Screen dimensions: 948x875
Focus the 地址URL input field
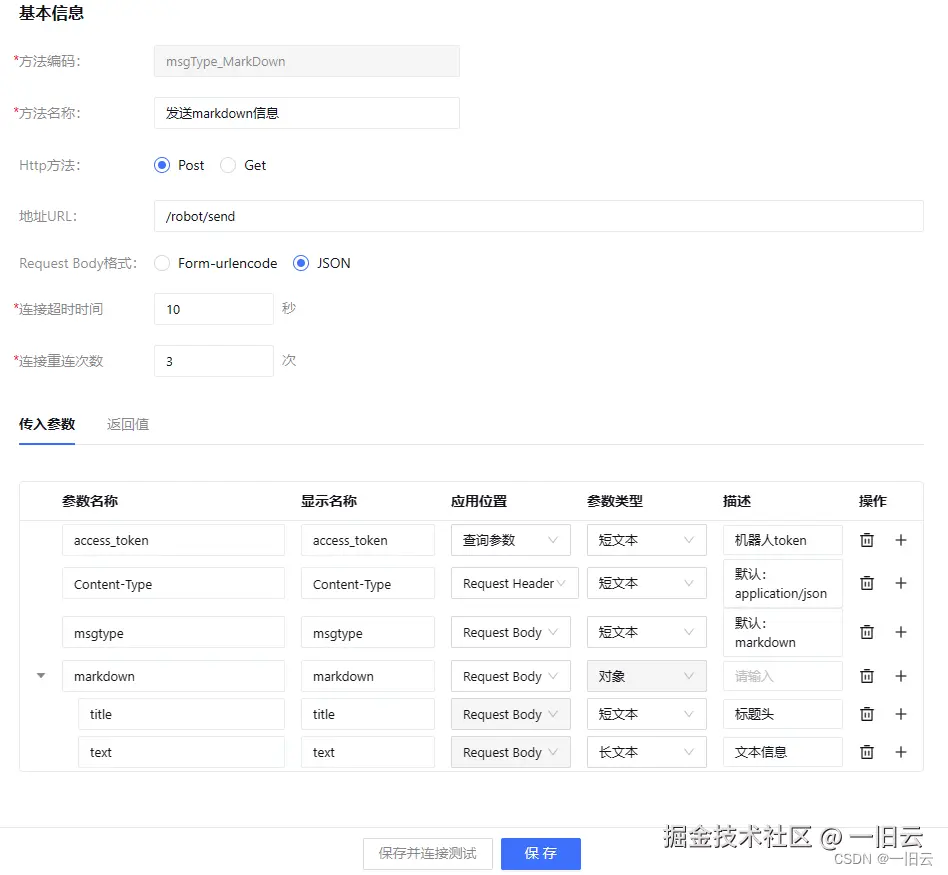click(x=539, y=216)
